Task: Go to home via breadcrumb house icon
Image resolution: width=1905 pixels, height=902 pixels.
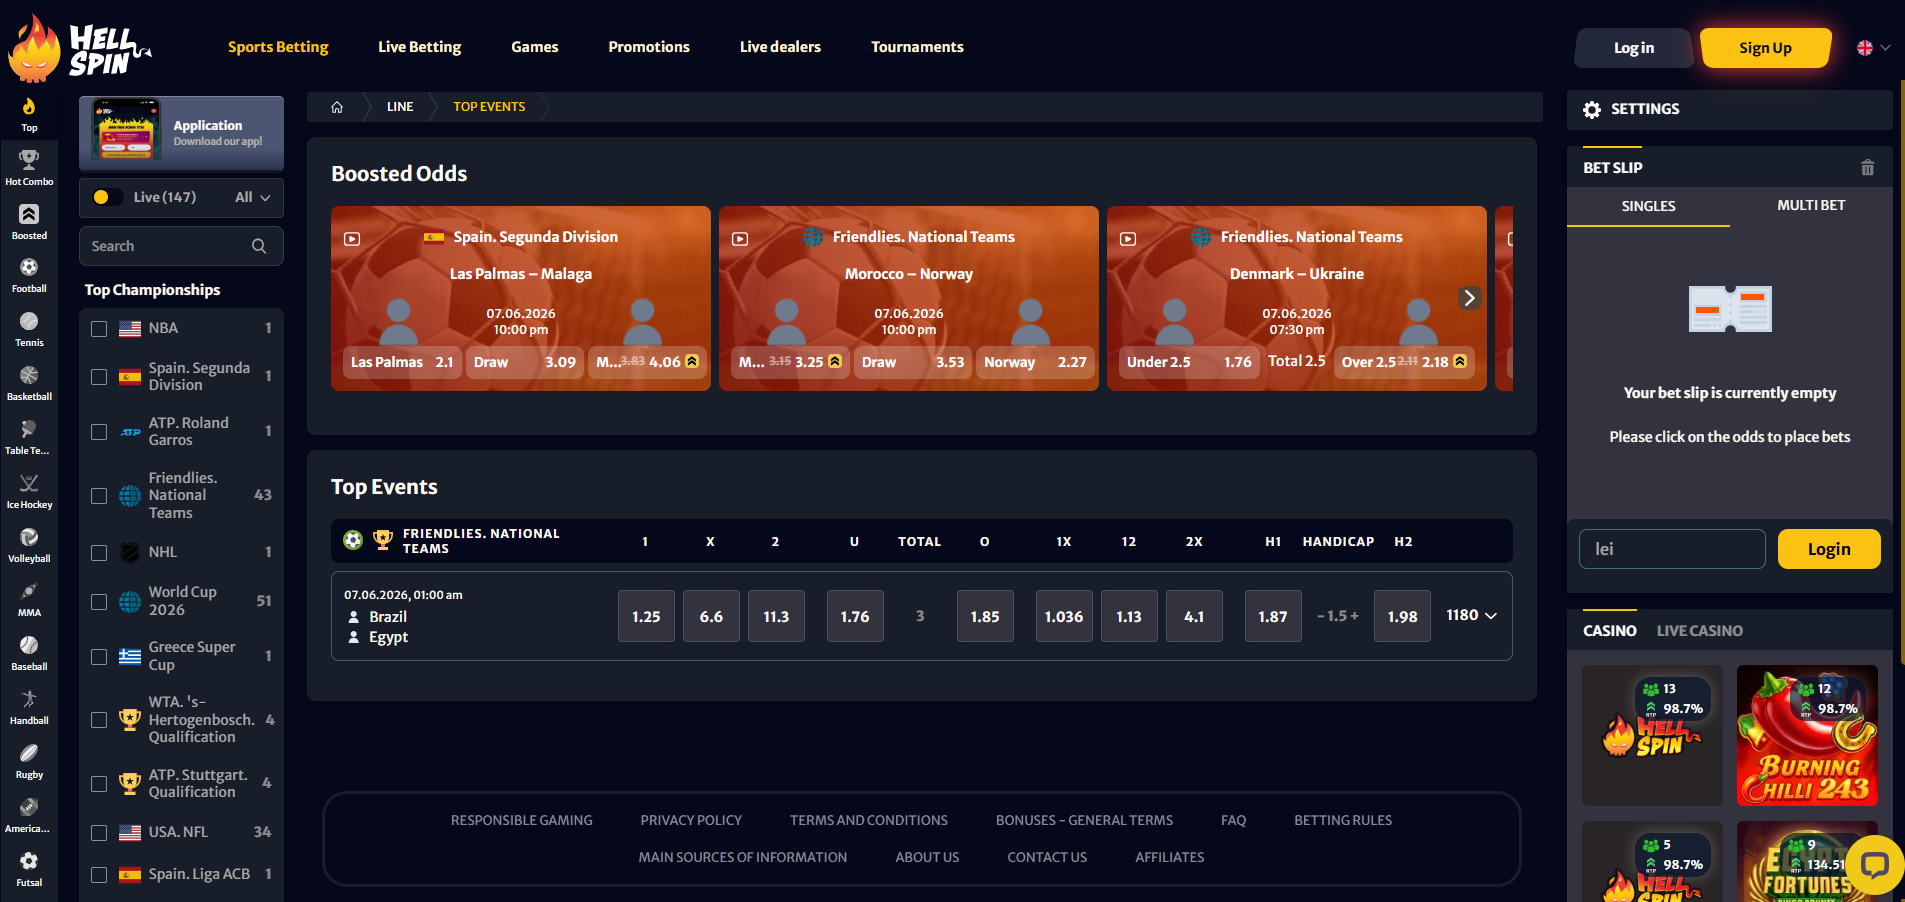Action: 337,107
